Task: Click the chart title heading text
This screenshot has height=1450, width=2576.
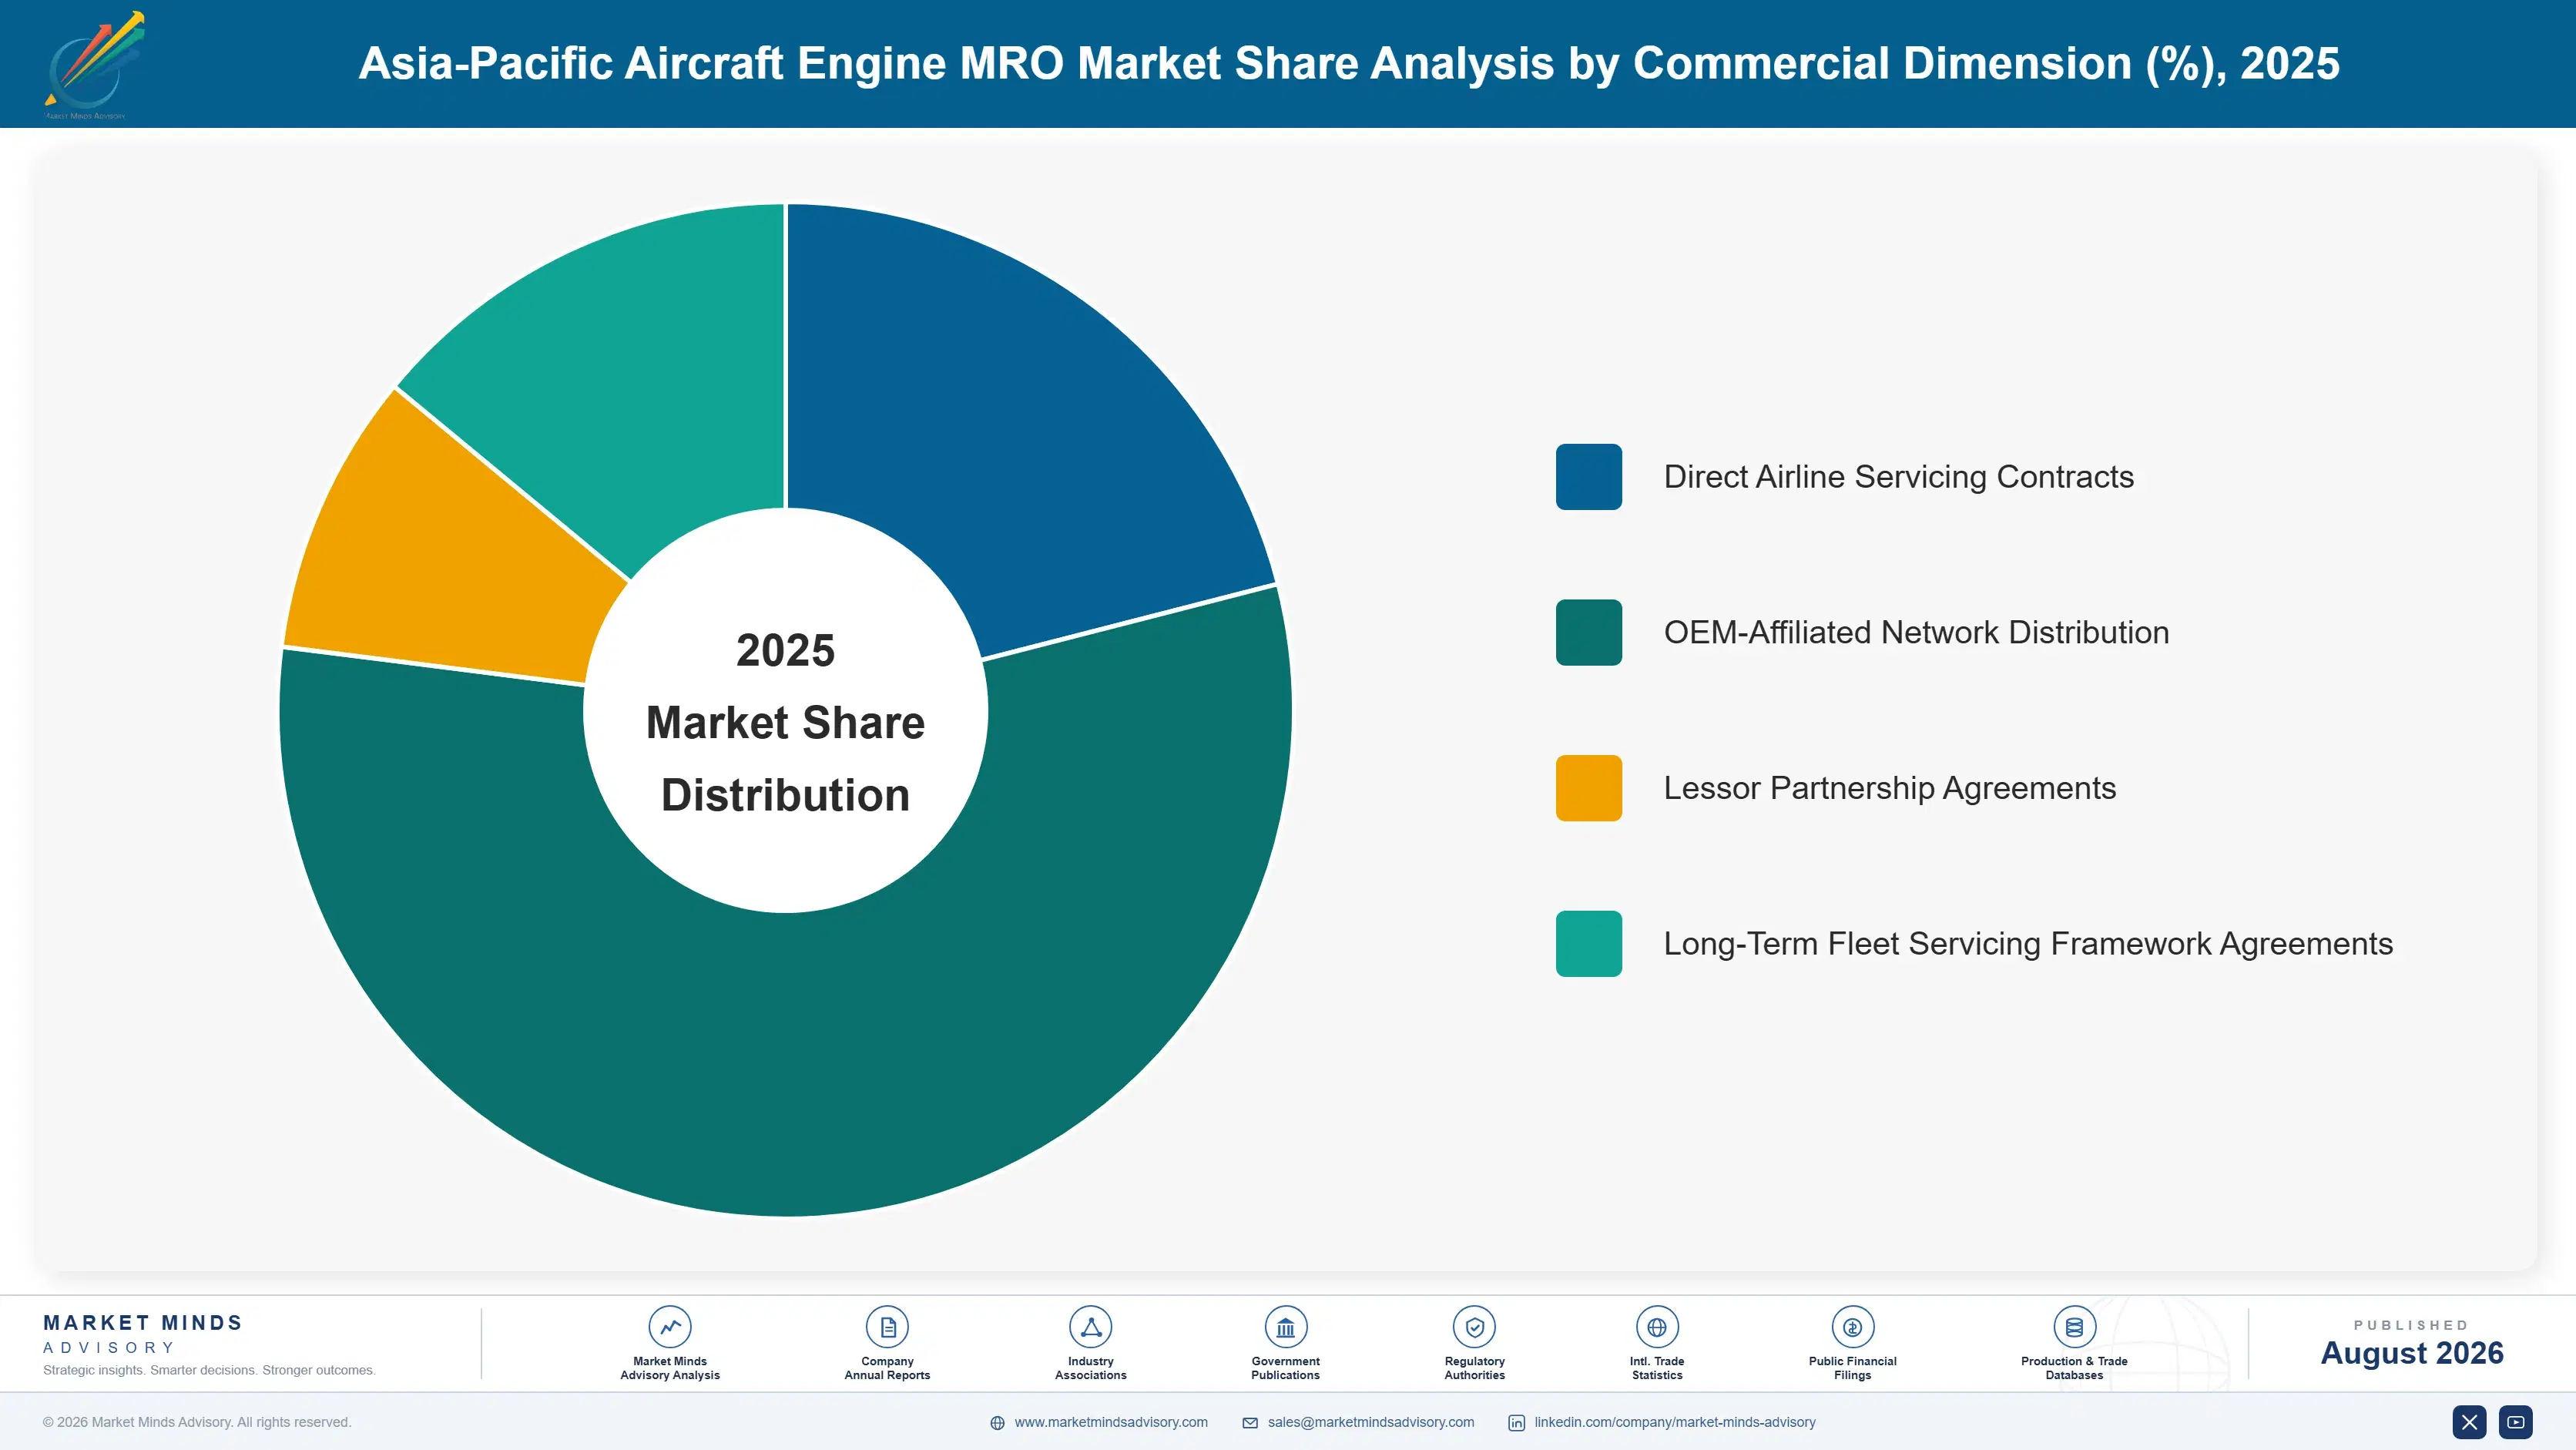Action: coord(1349,64)
